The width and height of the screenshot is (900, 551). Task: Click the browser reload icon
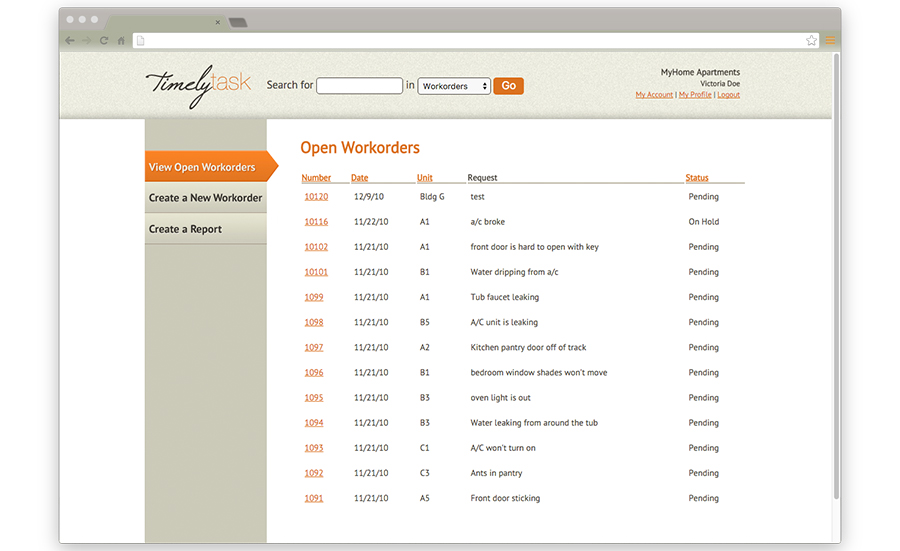click(104, 41)
